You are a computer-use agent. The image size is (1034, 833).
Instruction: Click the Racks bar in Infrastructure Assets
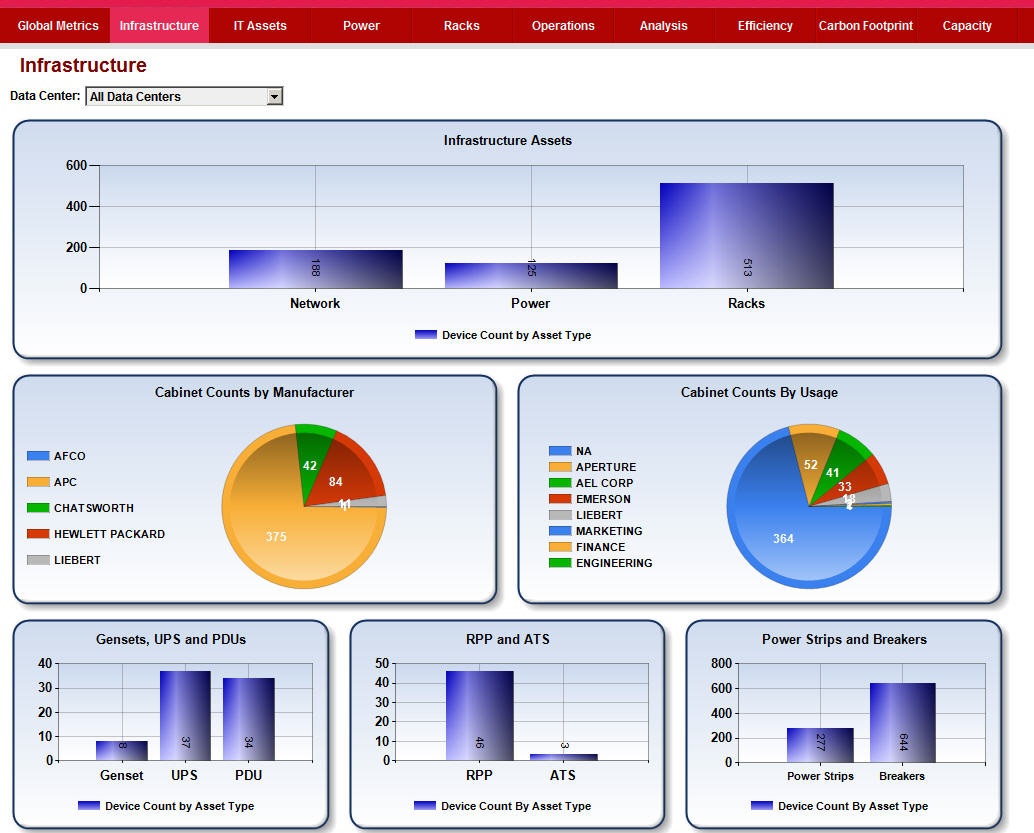pyautogui.click(x=746, y=236)
